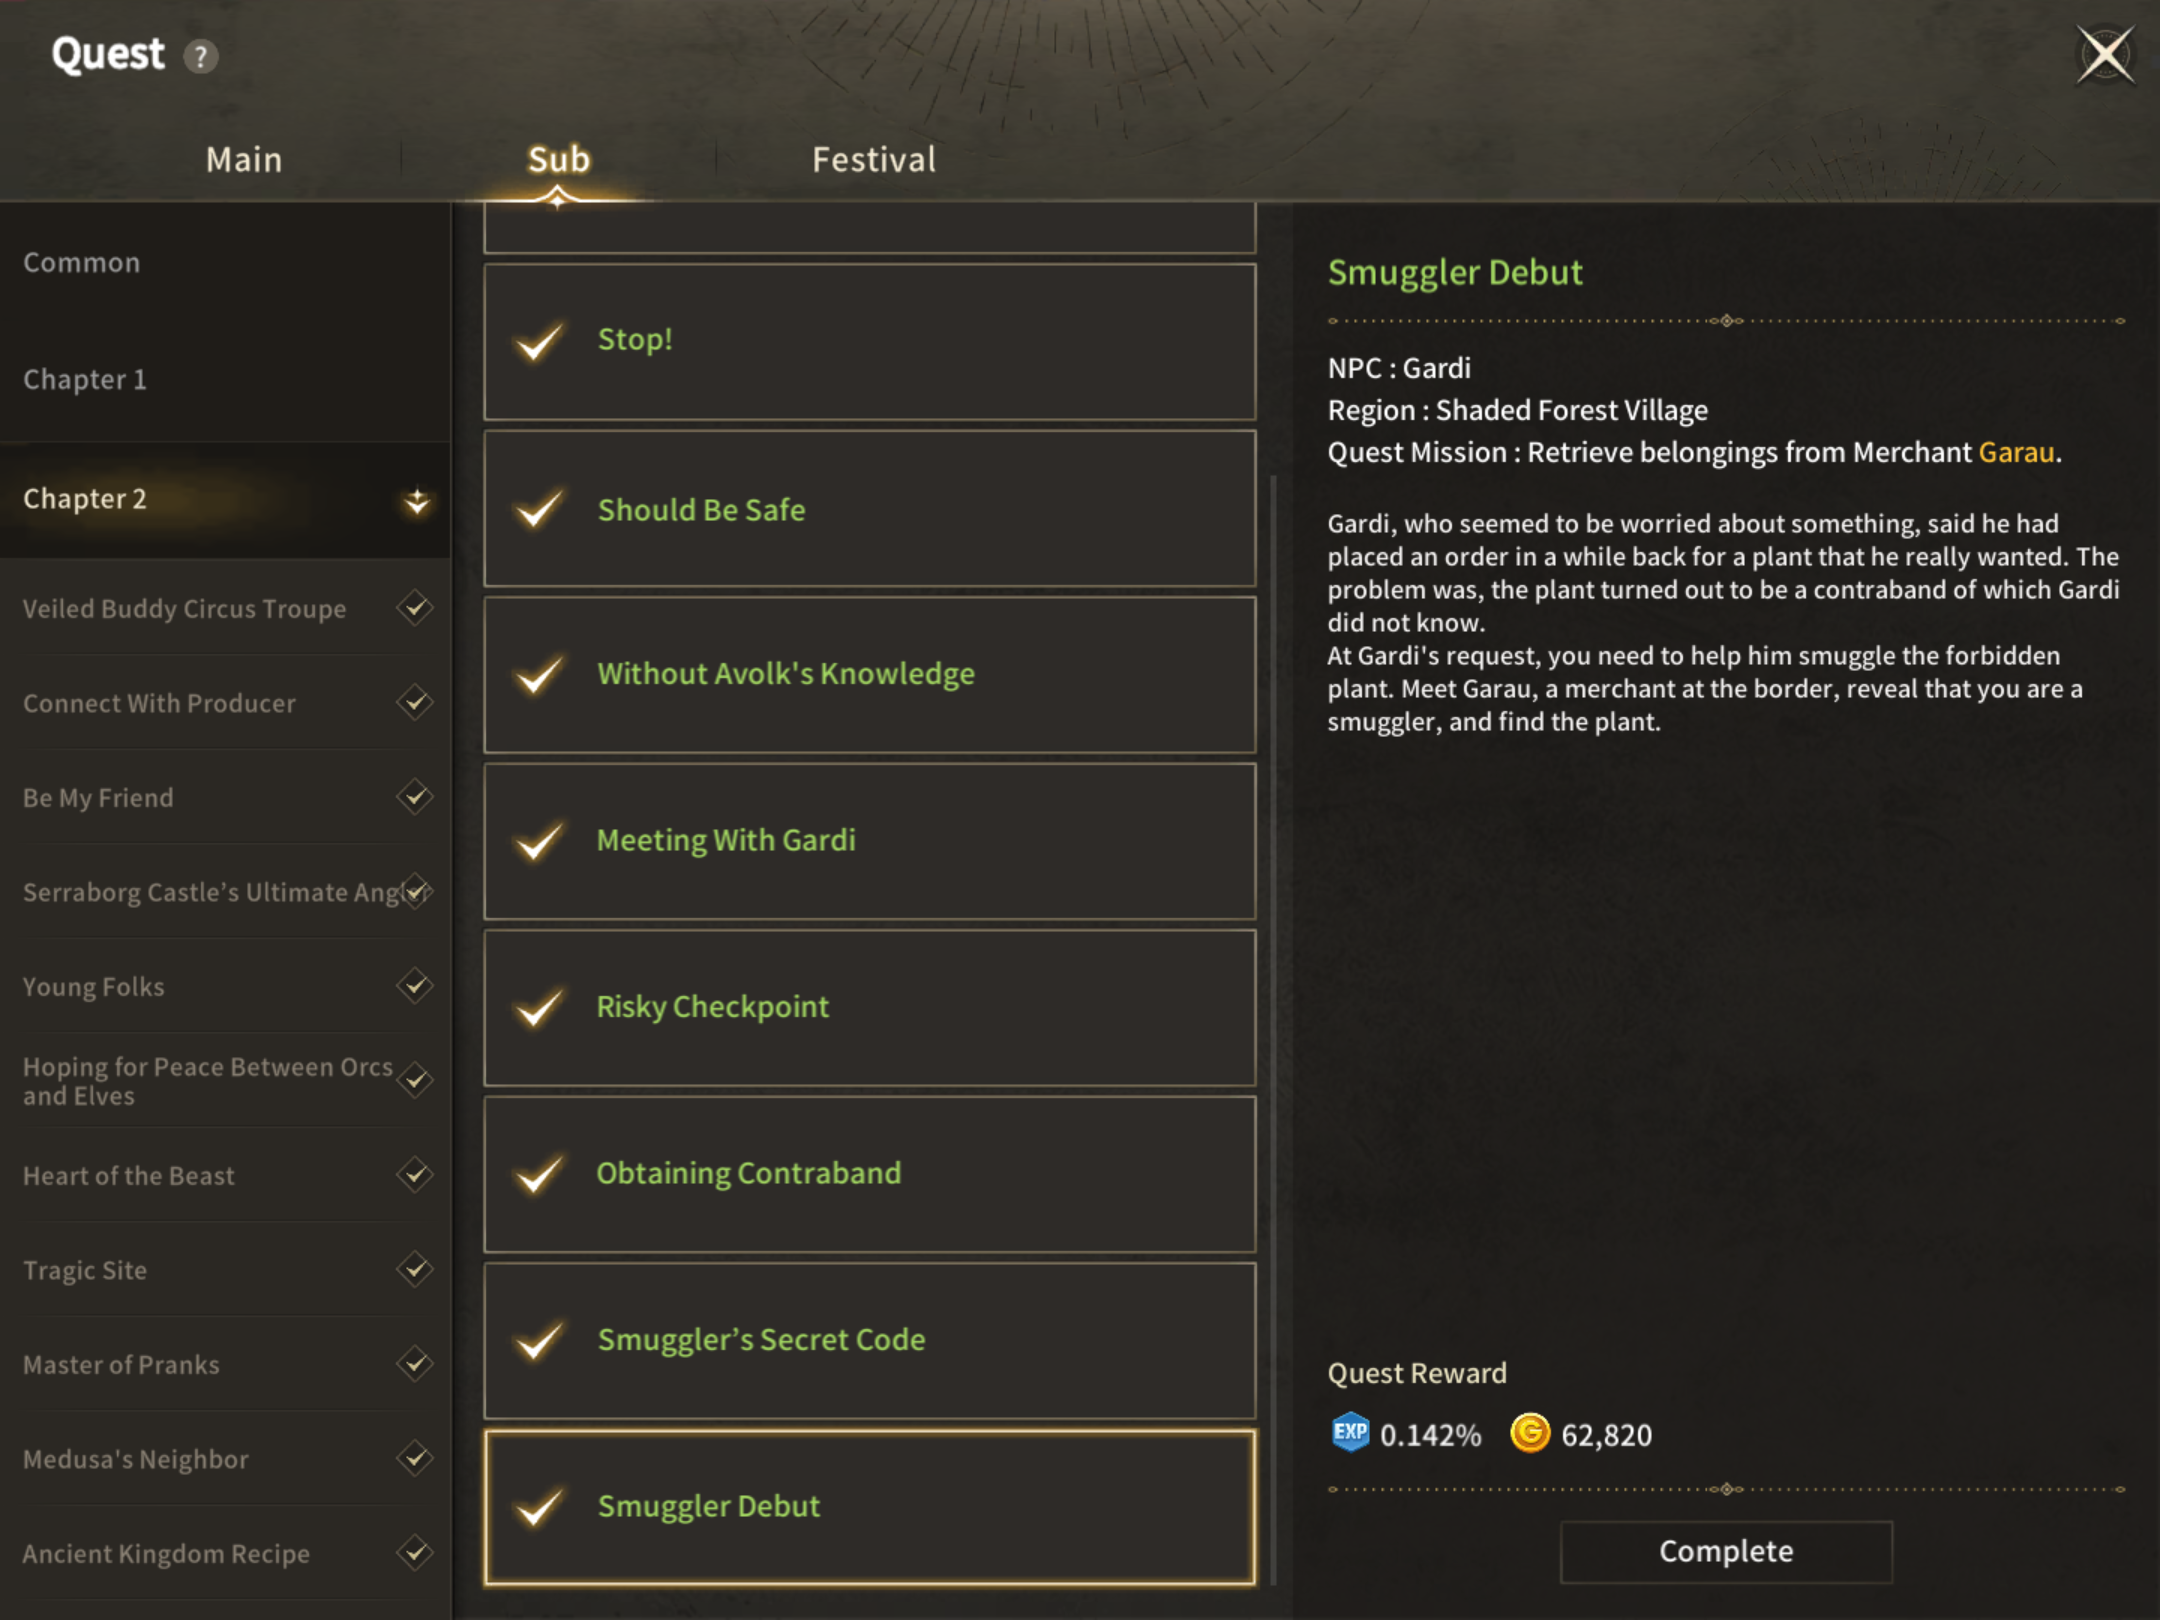The height and width of the screenshot is (1620, 2160).
Task: Click the checkmark icon beside Obtaining Contraband
Action: [539, 1174]
